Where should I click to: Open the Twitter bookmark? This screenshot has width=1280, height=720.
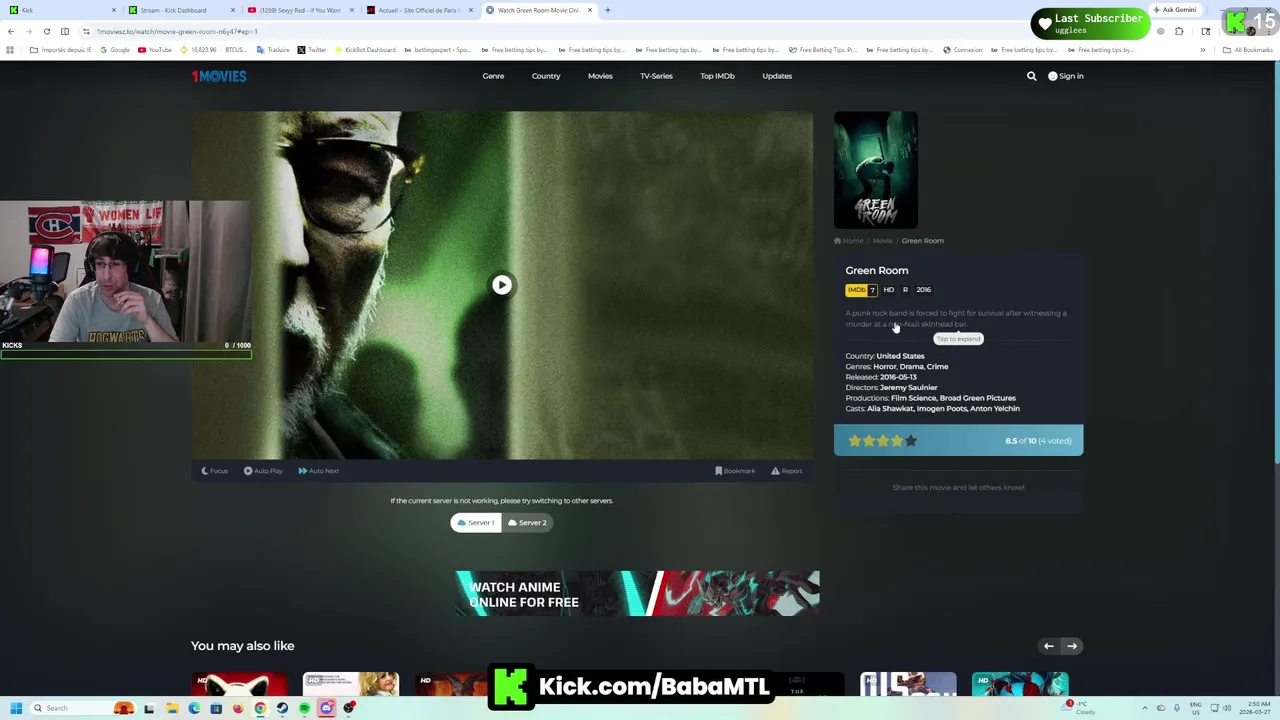point(312,50)
